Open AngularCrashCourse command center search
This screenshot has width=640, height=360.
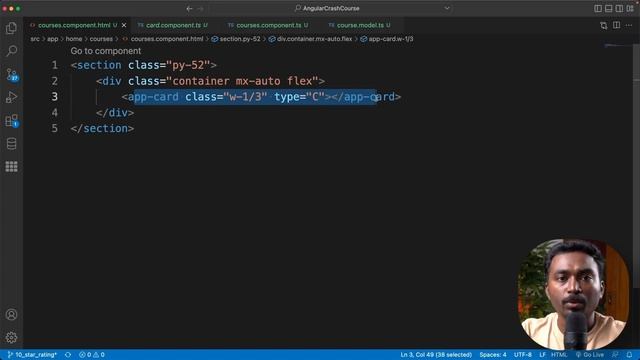click(327, 8)
